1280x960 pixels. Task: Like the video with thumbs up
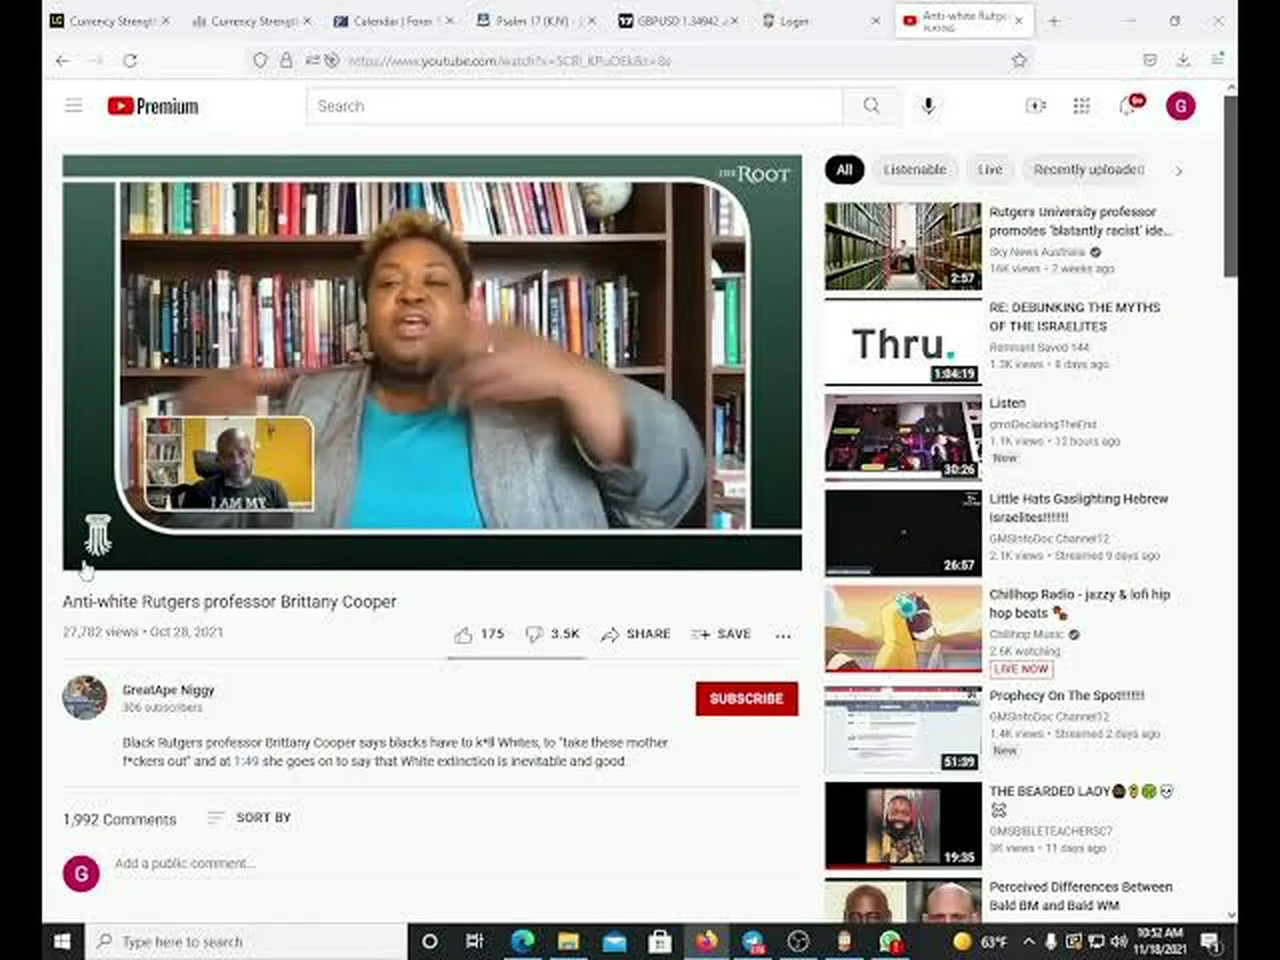click(x=463, y=634)
